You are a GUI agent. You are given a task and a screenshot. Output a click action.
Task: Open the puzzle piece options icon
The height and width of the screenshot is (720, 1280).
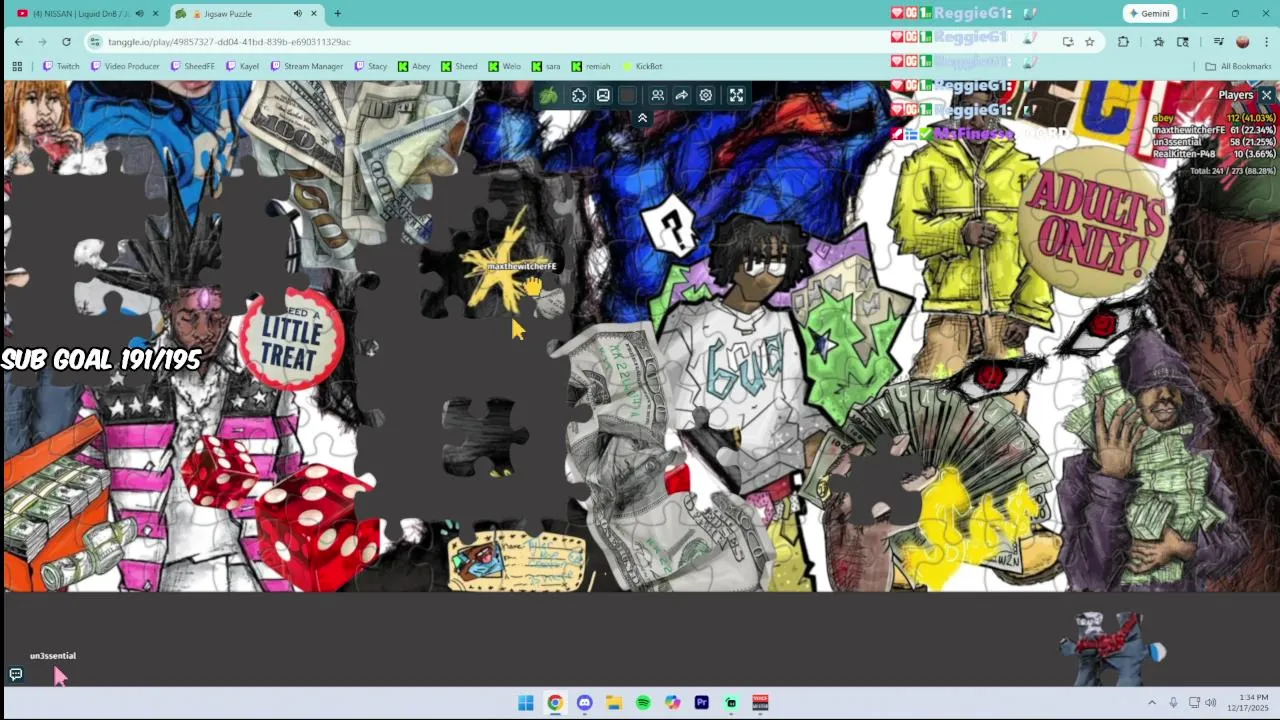579,95
